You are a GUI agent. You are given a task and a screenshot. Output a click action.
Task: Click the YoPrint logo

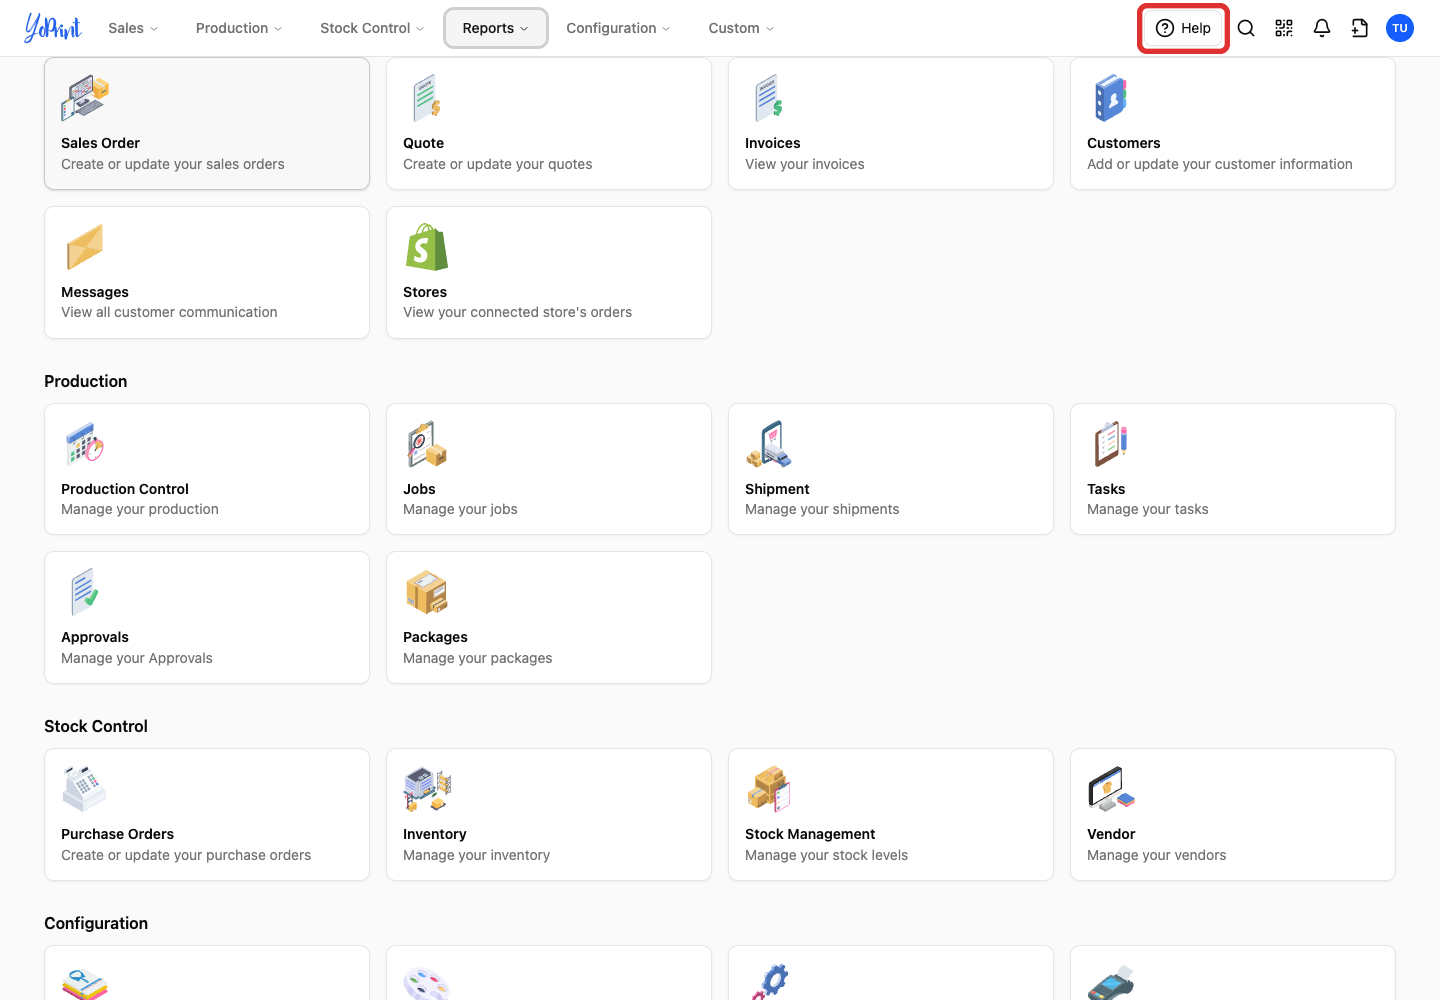tap(53, 28)
